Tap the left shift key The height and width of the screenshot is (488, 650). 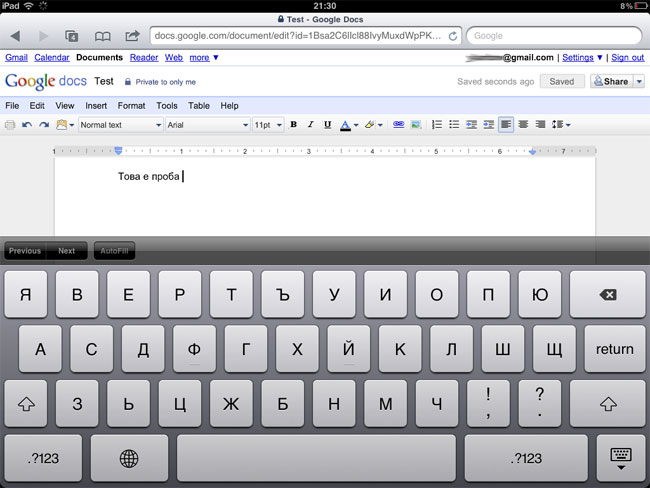coord(26,403)
